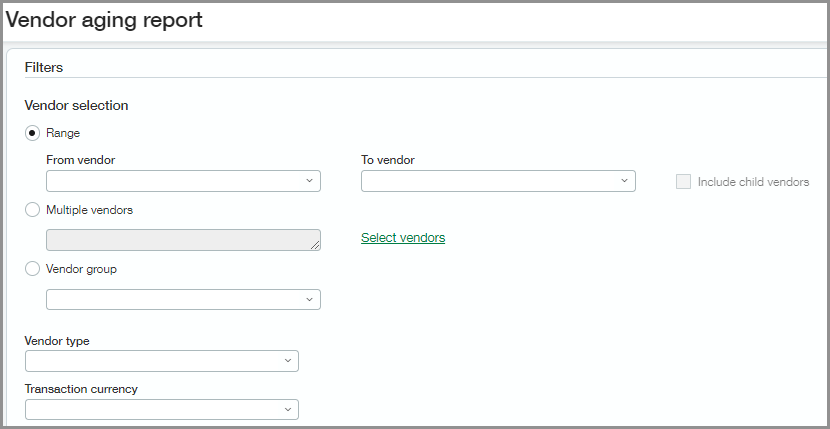Click the resize handle on vendors text area
The height and width of the screenshot is (429, 830).
coord(315,245)
